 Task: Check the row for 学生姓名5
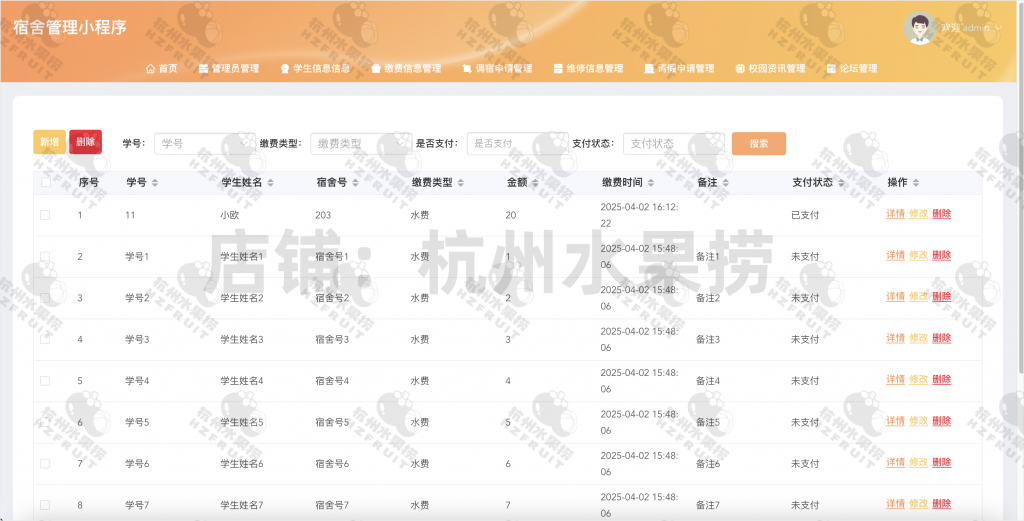coord(45,422)
